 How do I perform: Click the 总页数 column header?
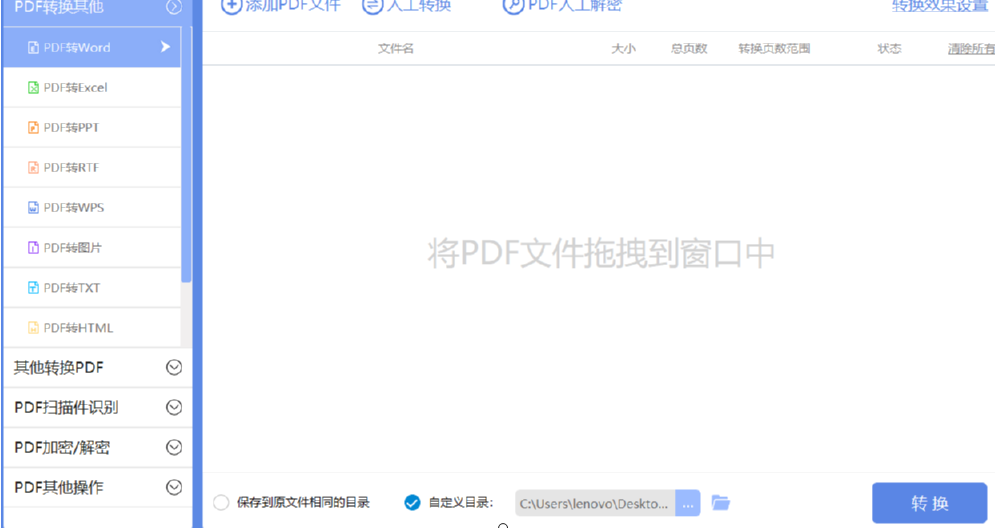click(689, 49)
